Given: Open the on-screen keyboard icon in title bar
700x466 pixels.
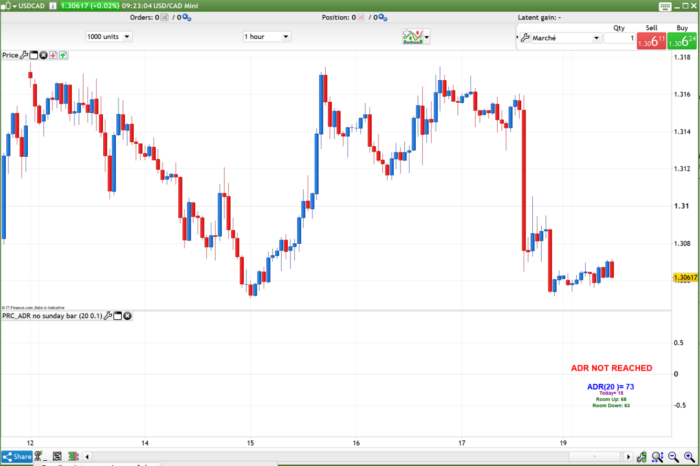Looking at the screenshot, I should click(x=665, y=6).
